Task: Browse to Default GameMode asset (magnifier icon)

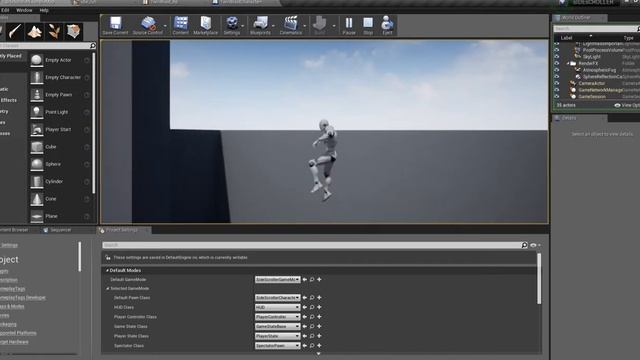Action: (312, 280)
